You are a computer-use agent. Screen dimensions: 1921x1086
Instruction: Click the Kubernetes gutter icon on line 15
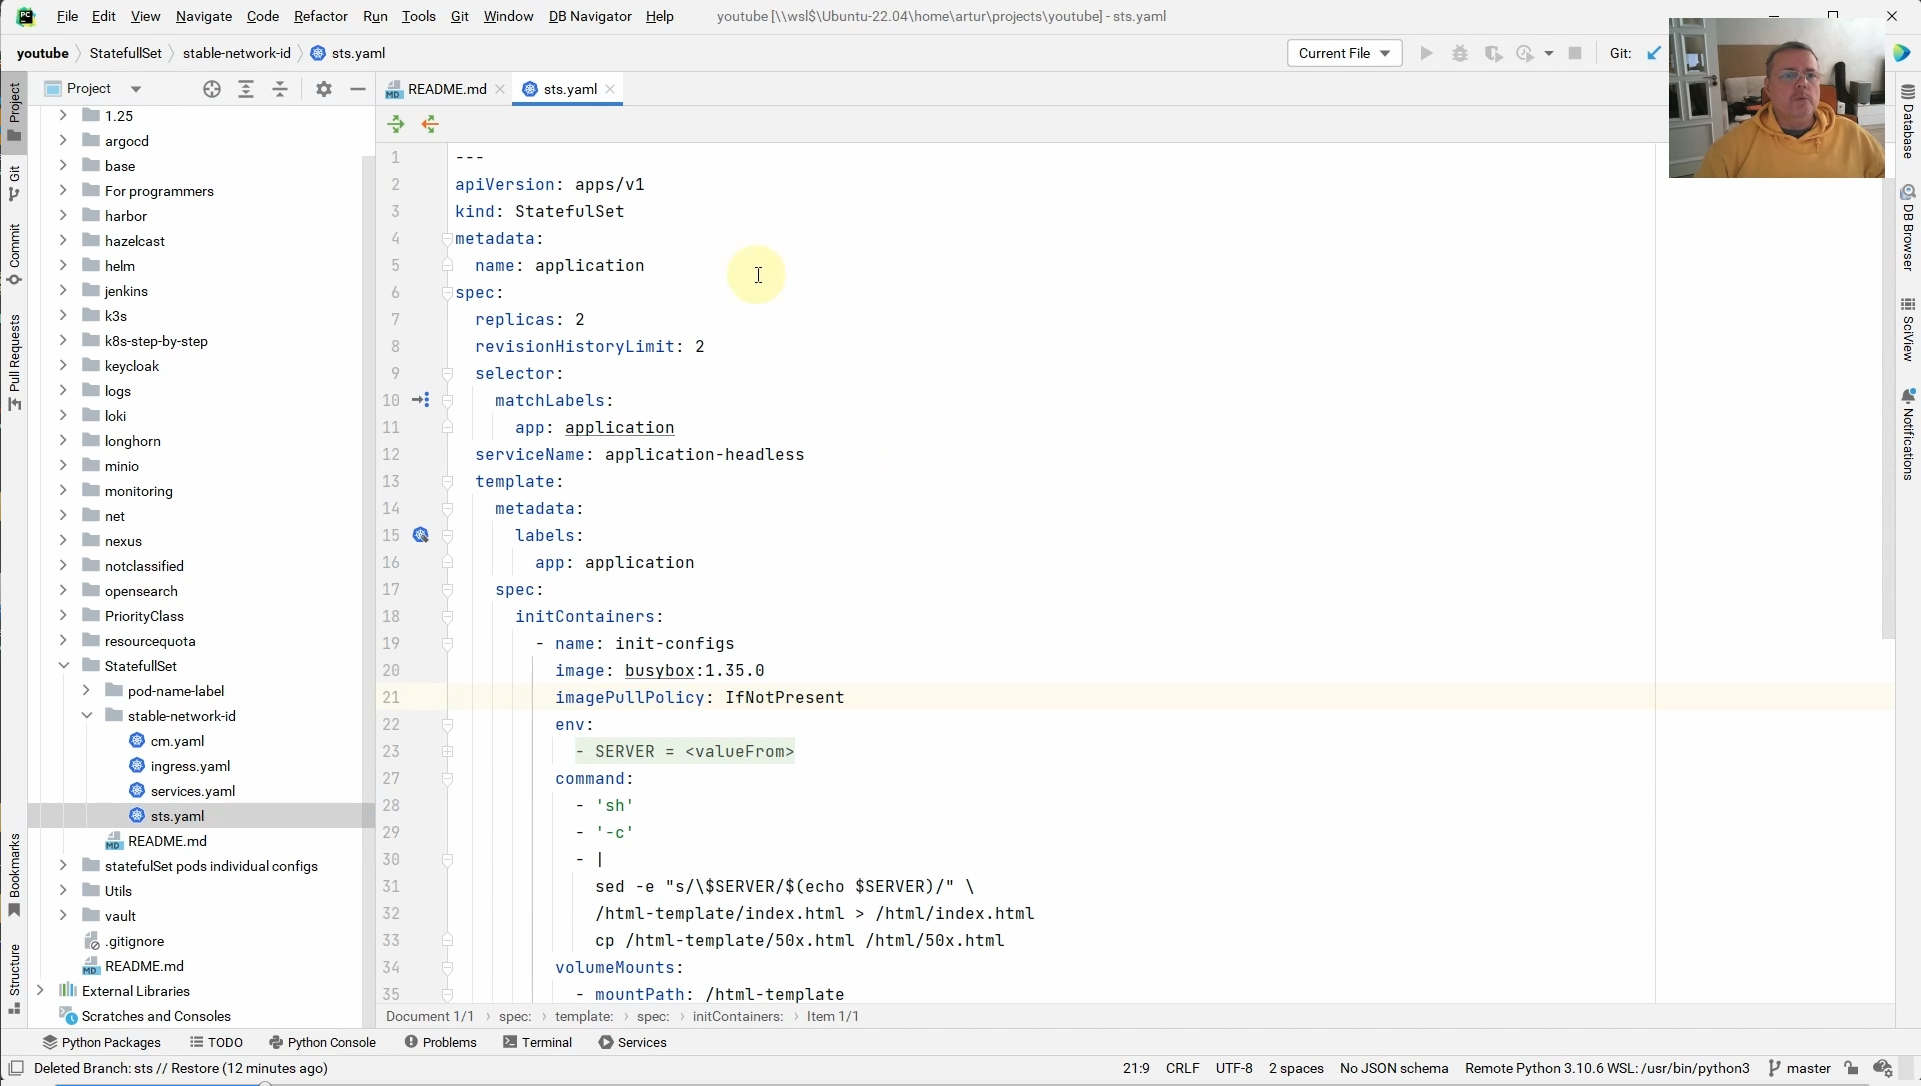point(421,535)
